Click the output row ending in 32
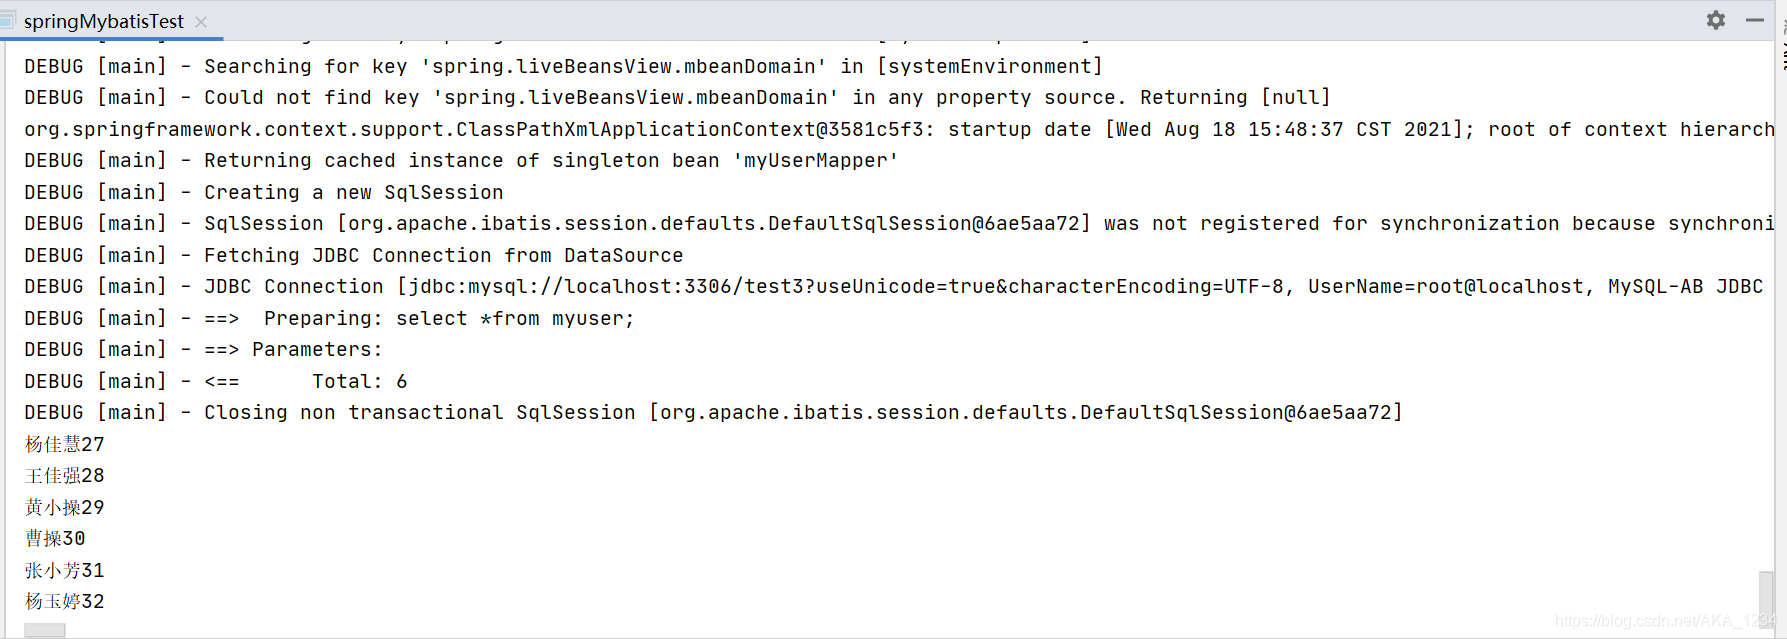 (64, 601)
